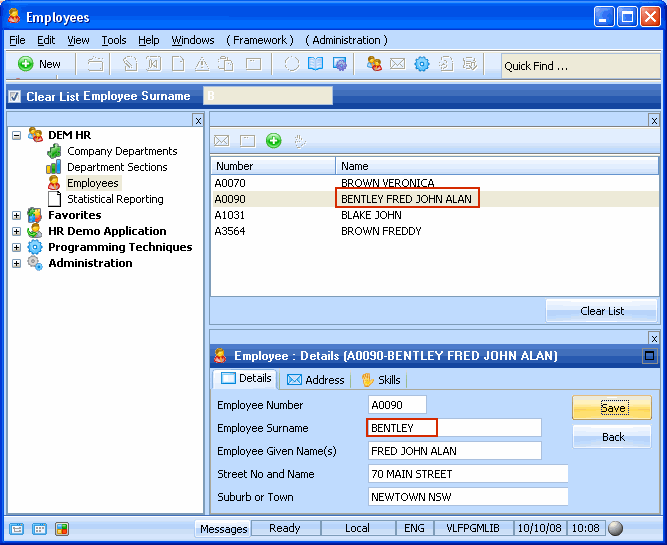
Task: Click the envelope icon above the employee list
Action: (221, 140)
